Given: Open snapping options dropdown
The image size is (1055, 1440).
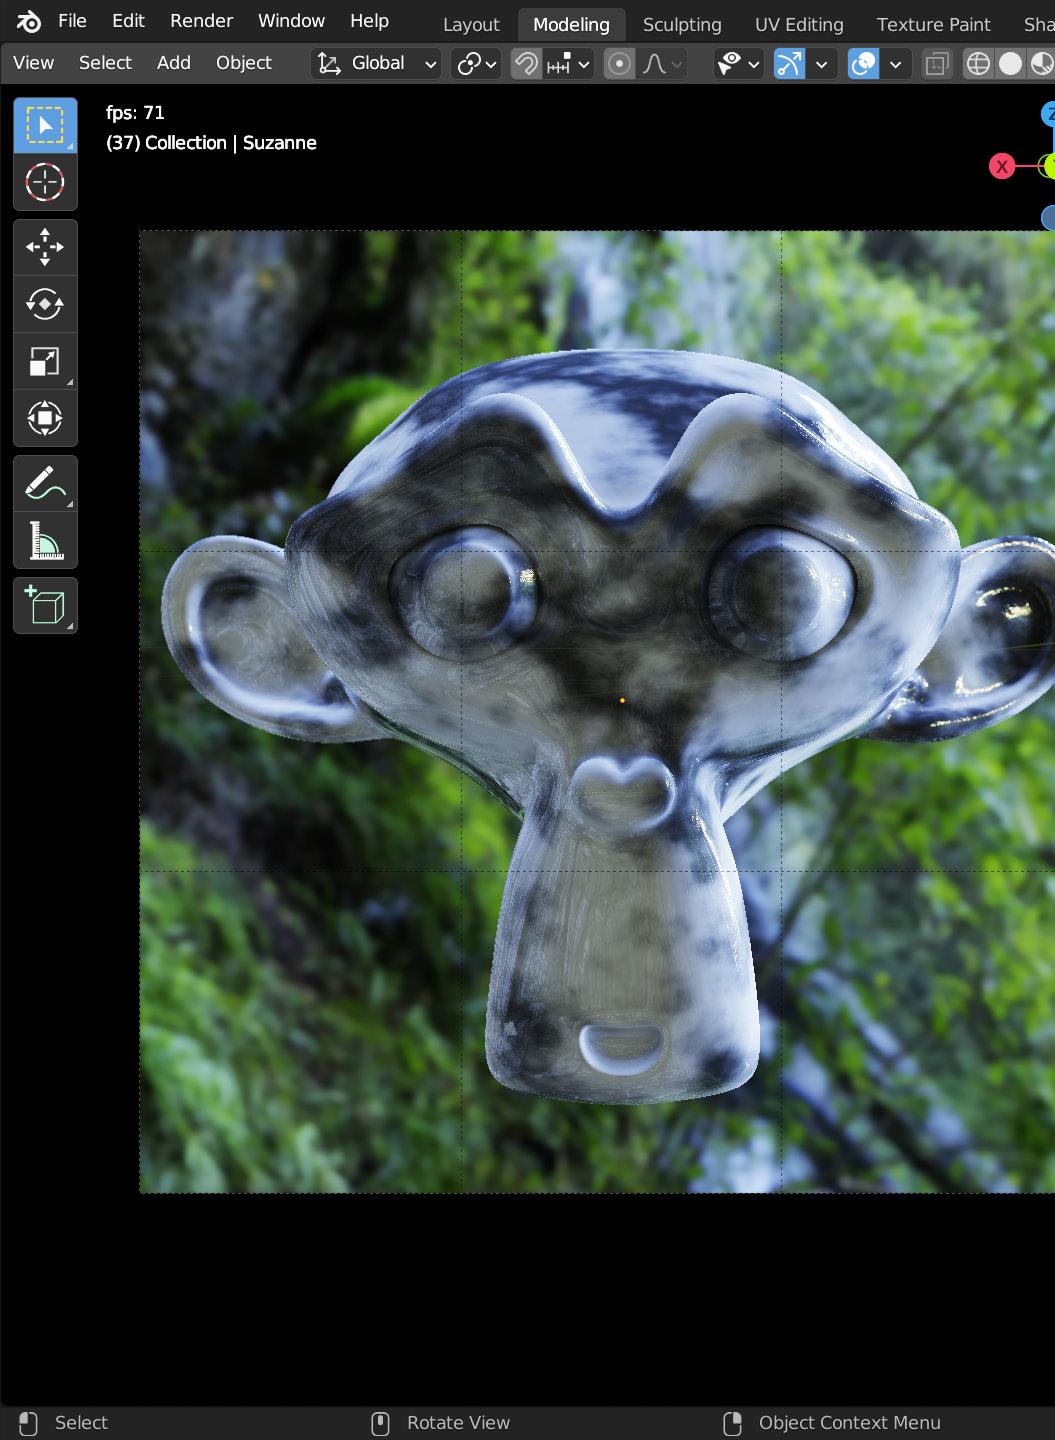Looking at the screenshot, I should [x=569, y=64].
